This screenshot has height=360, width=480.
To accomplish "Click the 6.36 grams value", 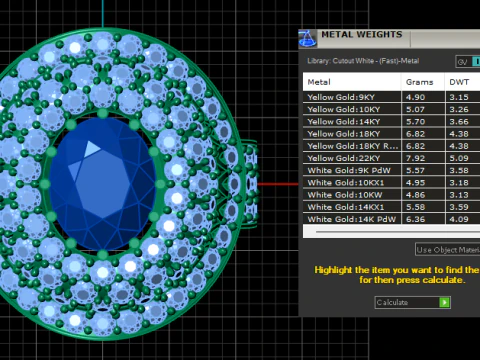I will (415, 219).
